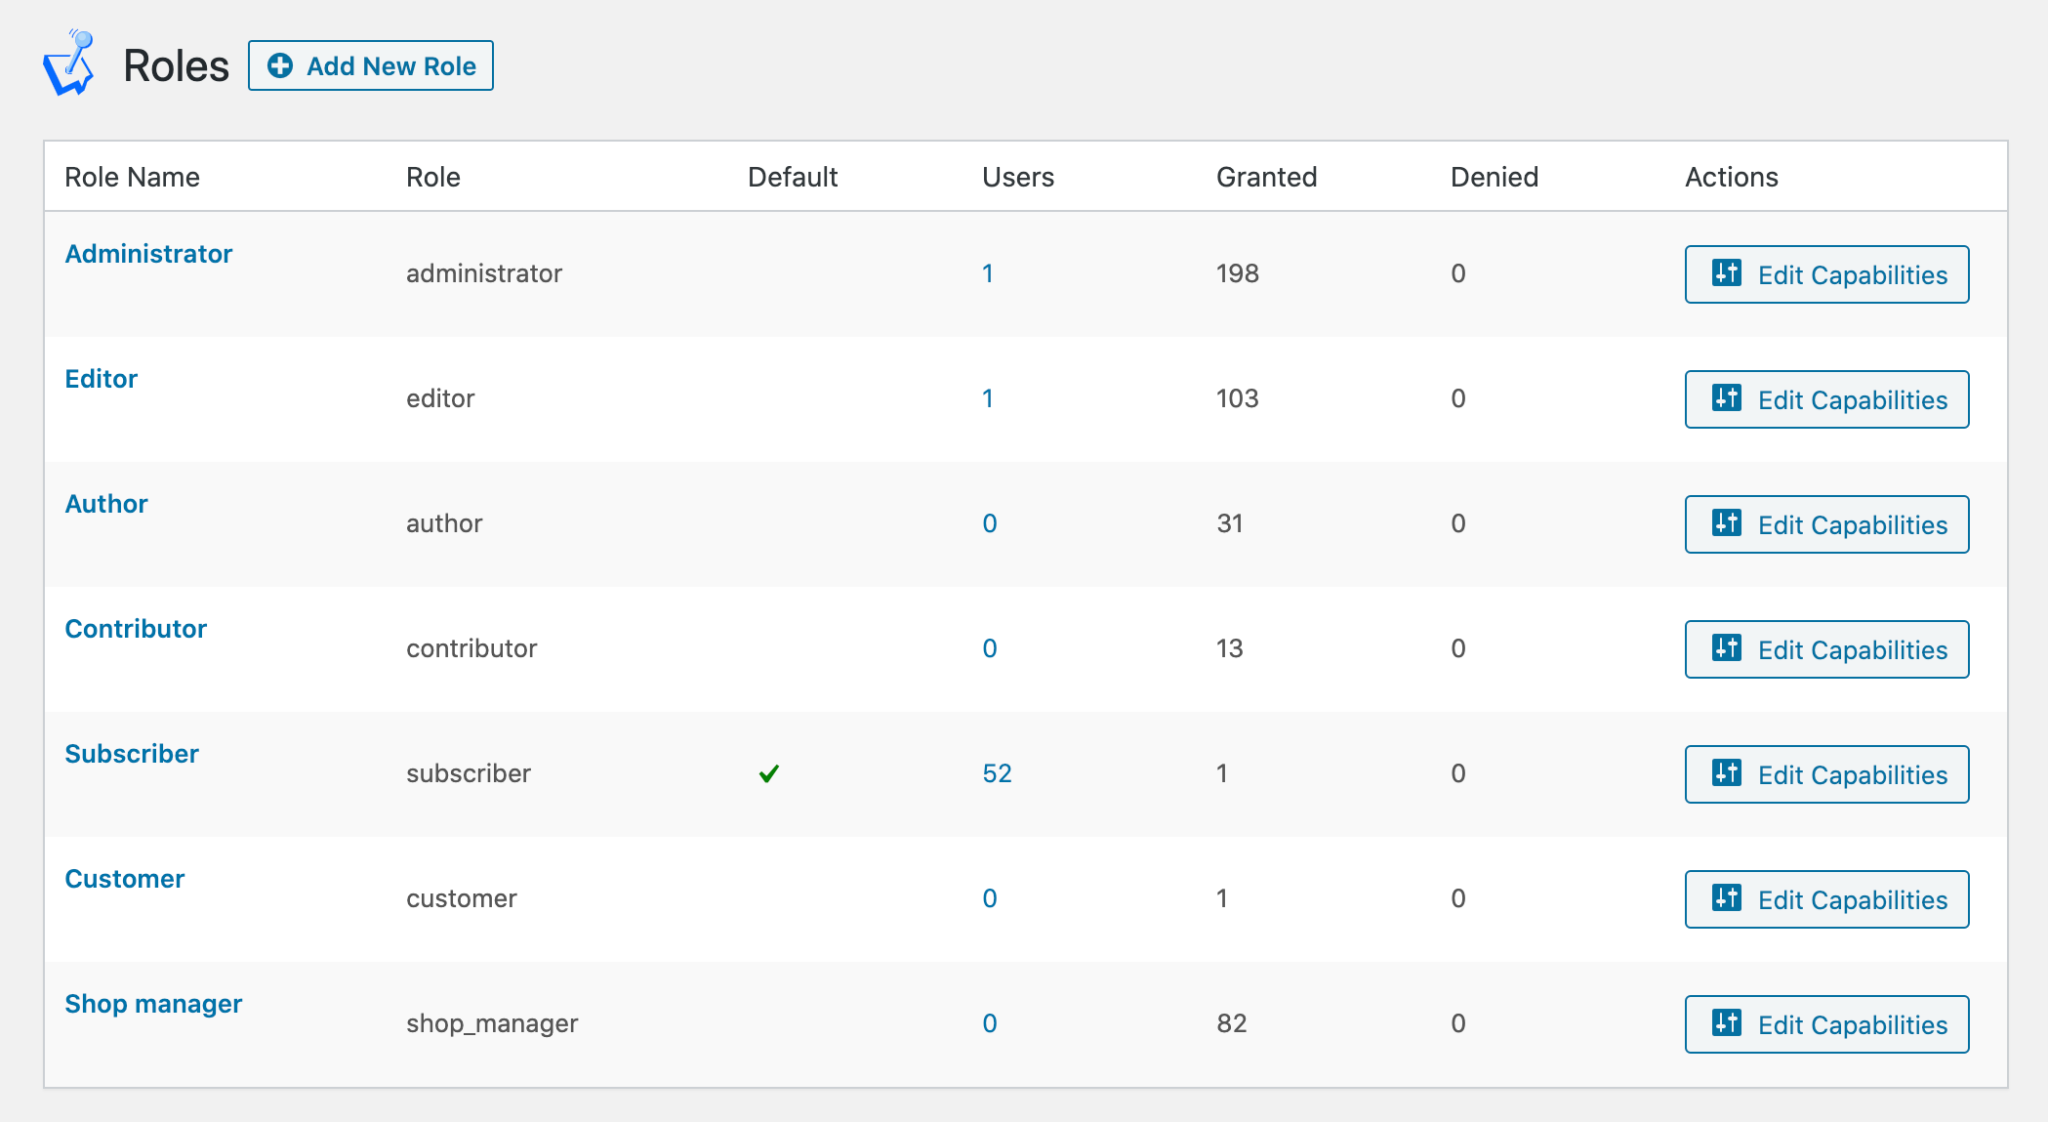Click the PublishPress logo beside the Roles title

pos(69,63)
